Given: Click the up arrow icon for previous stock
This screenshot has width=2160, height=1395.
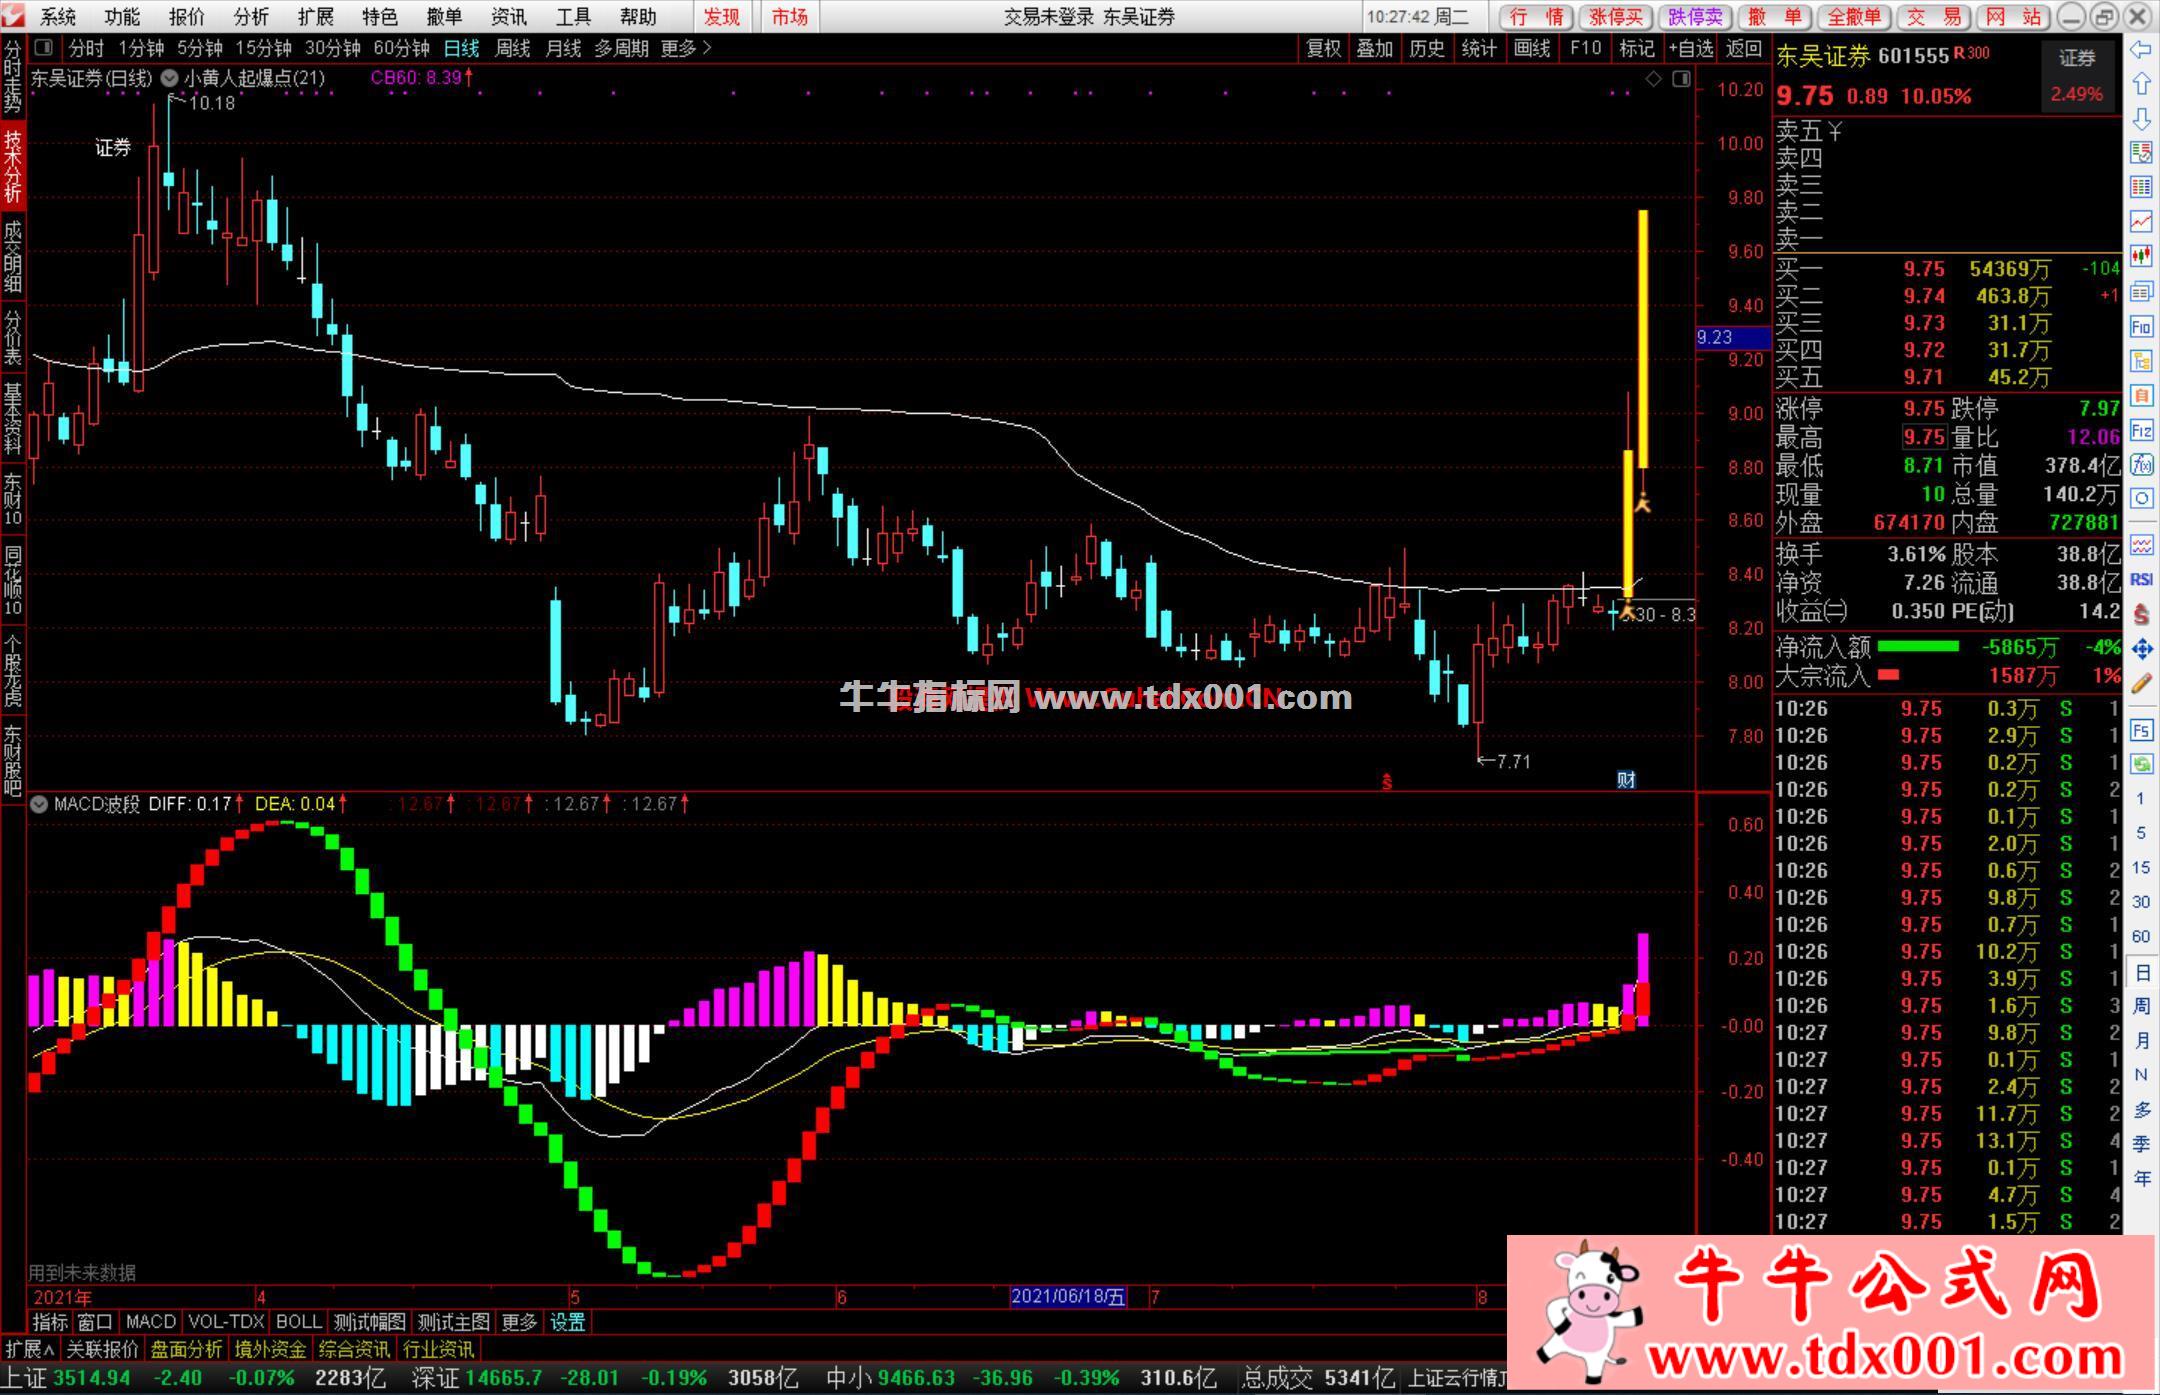Looking at the screenshot, I should 2141,84.
